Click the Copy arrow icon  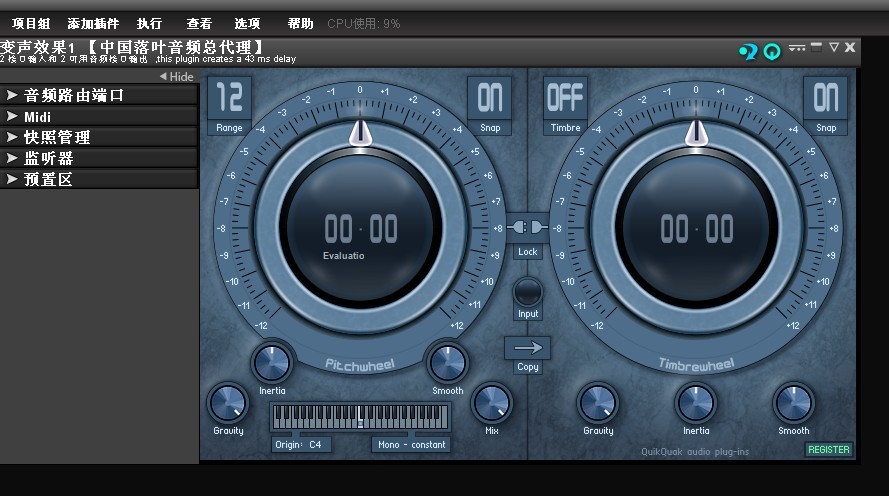tap(528, 348)
